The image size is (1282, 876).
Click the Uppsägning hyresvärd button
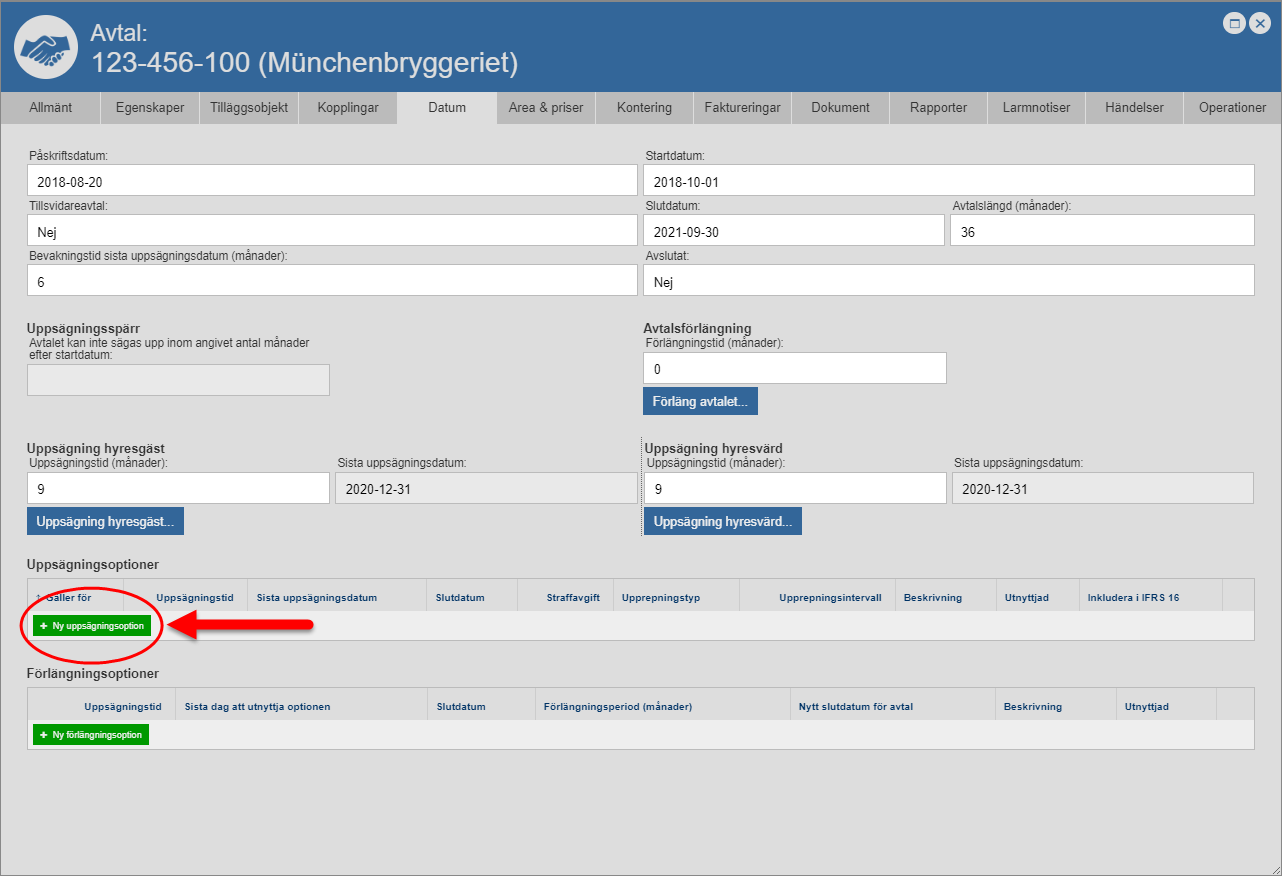(x=722, y=521)
